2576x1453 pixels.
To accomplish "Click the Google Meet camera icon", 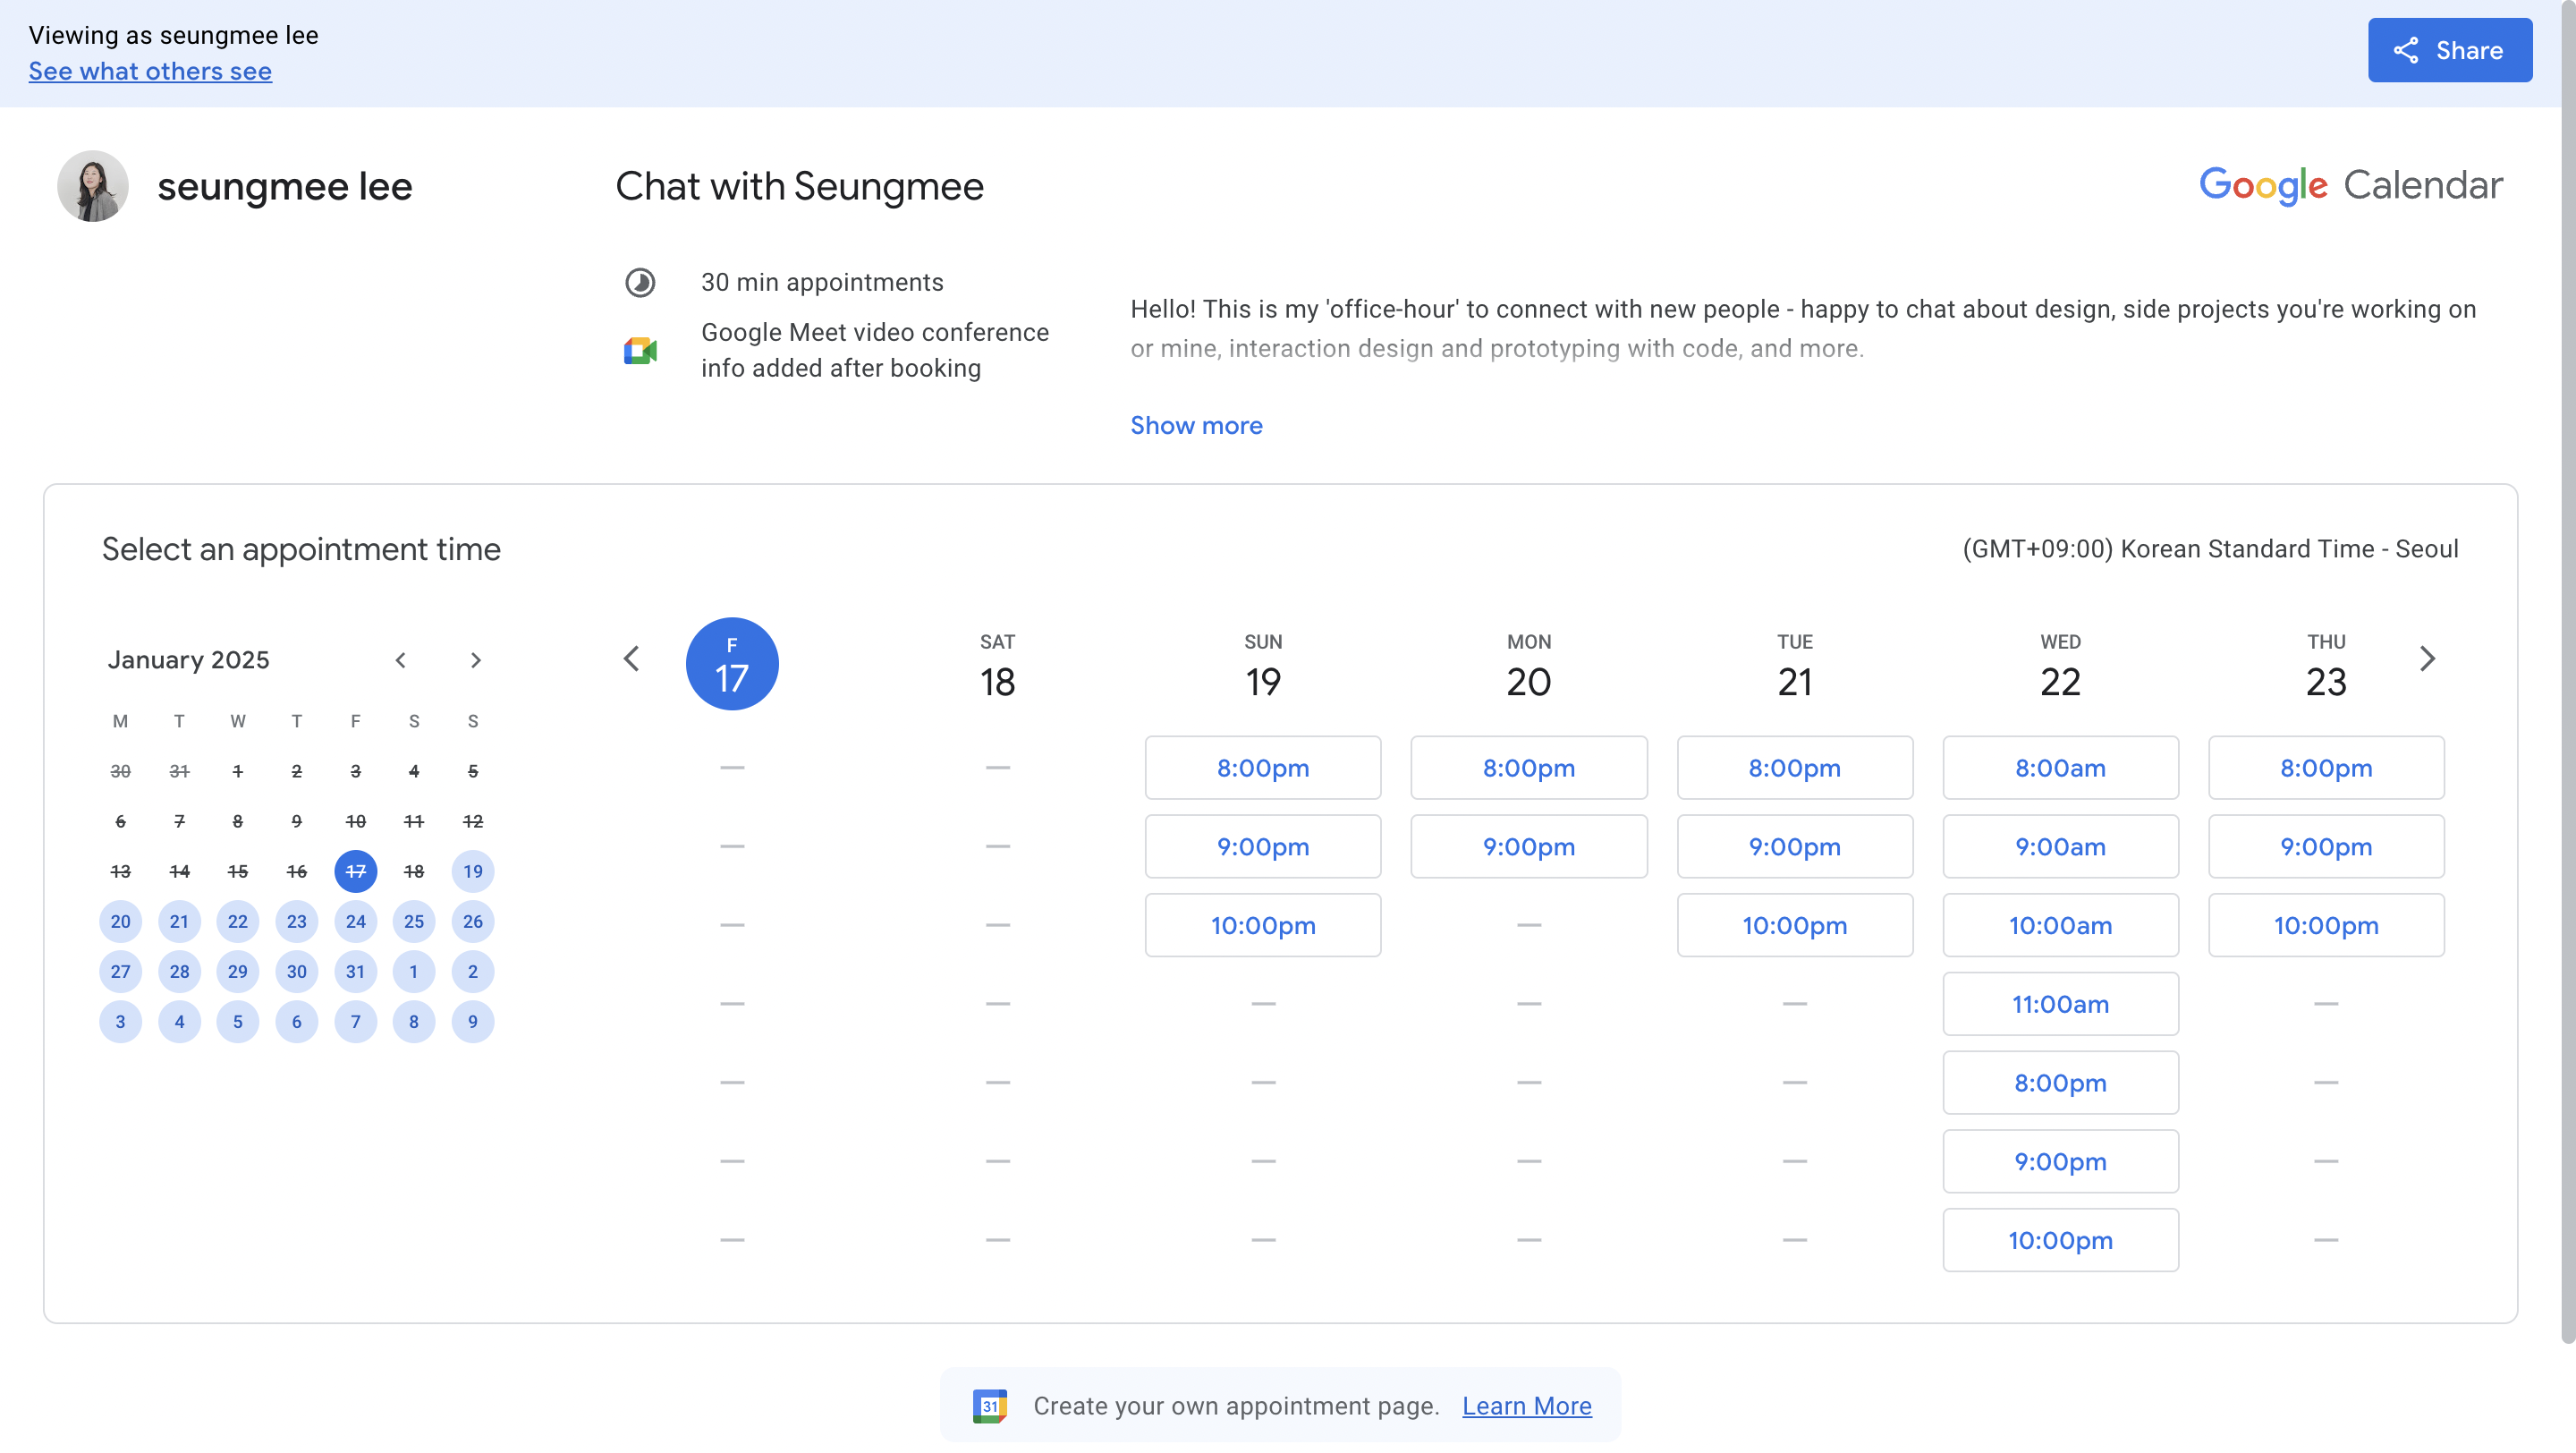I will (640, 351).
